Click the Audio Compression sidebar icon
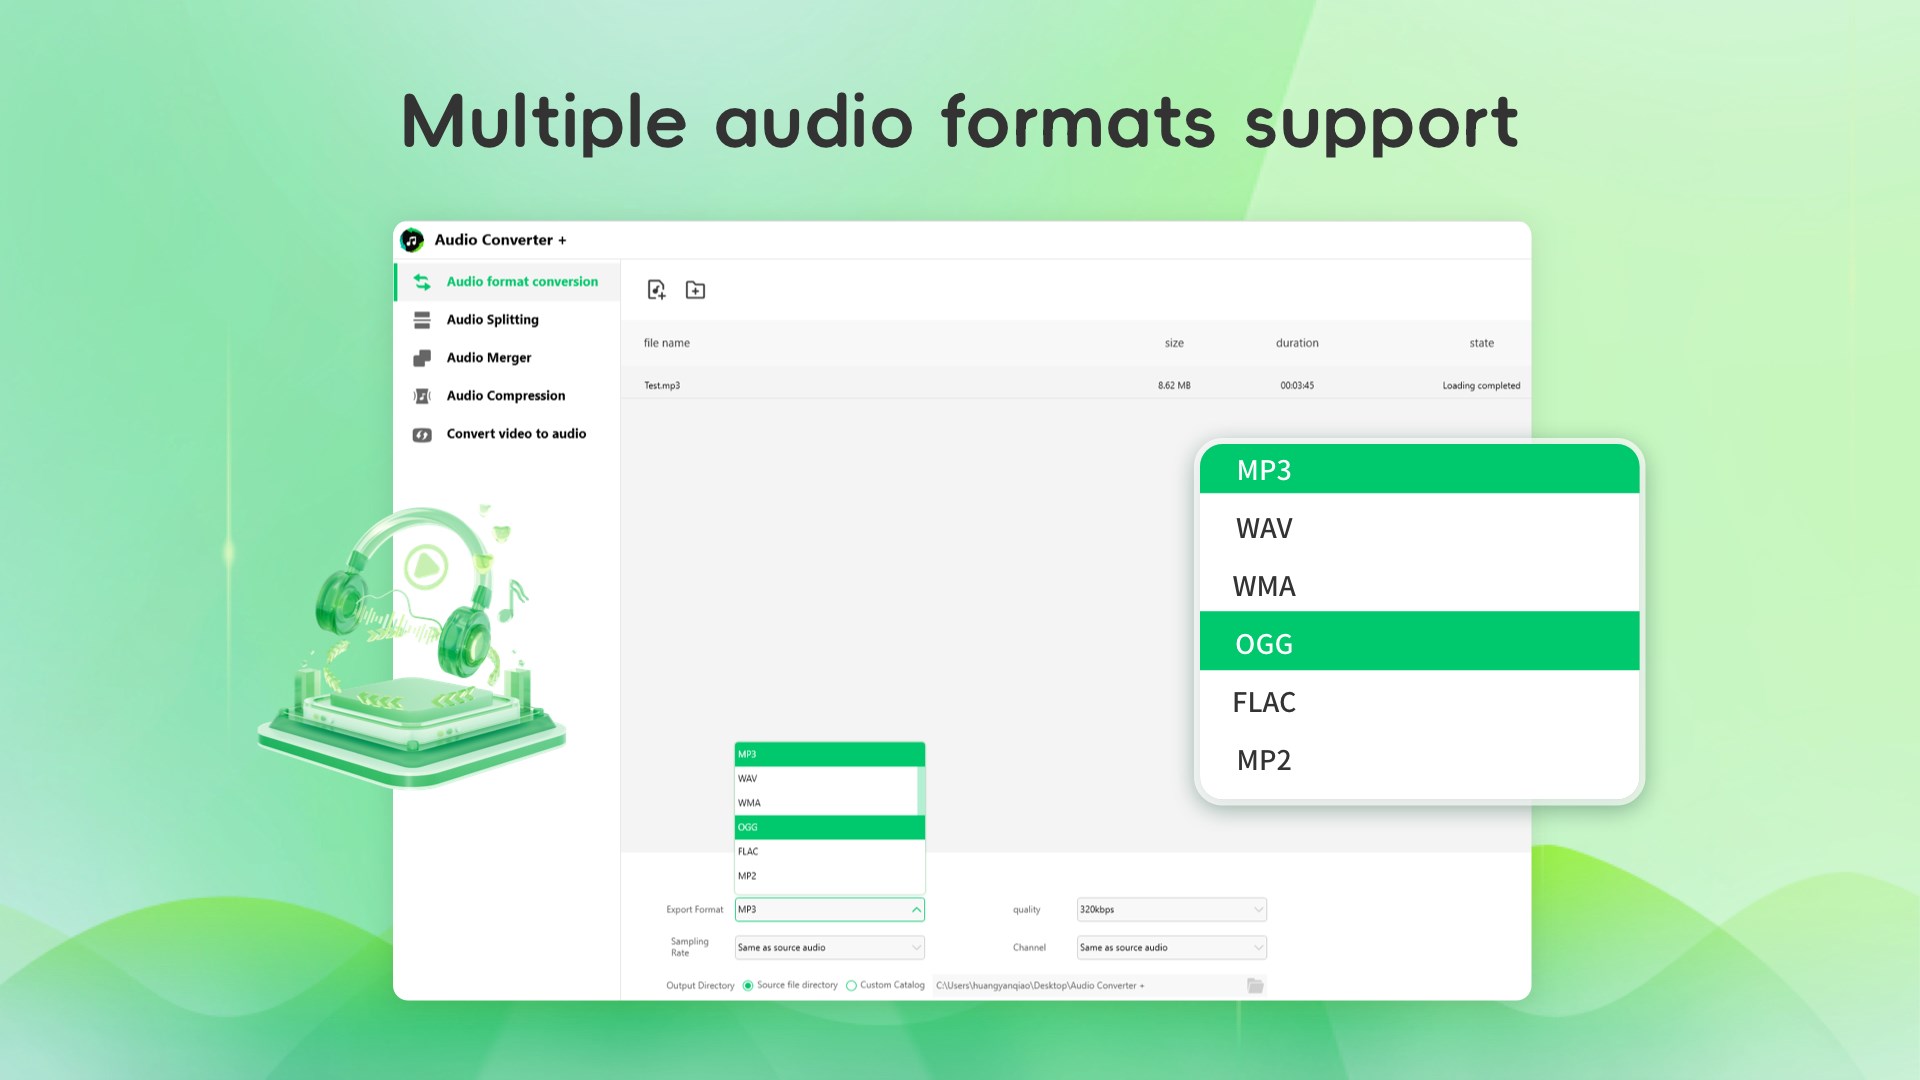The width and height of the screenshot is (1920, 1080). 422,396
